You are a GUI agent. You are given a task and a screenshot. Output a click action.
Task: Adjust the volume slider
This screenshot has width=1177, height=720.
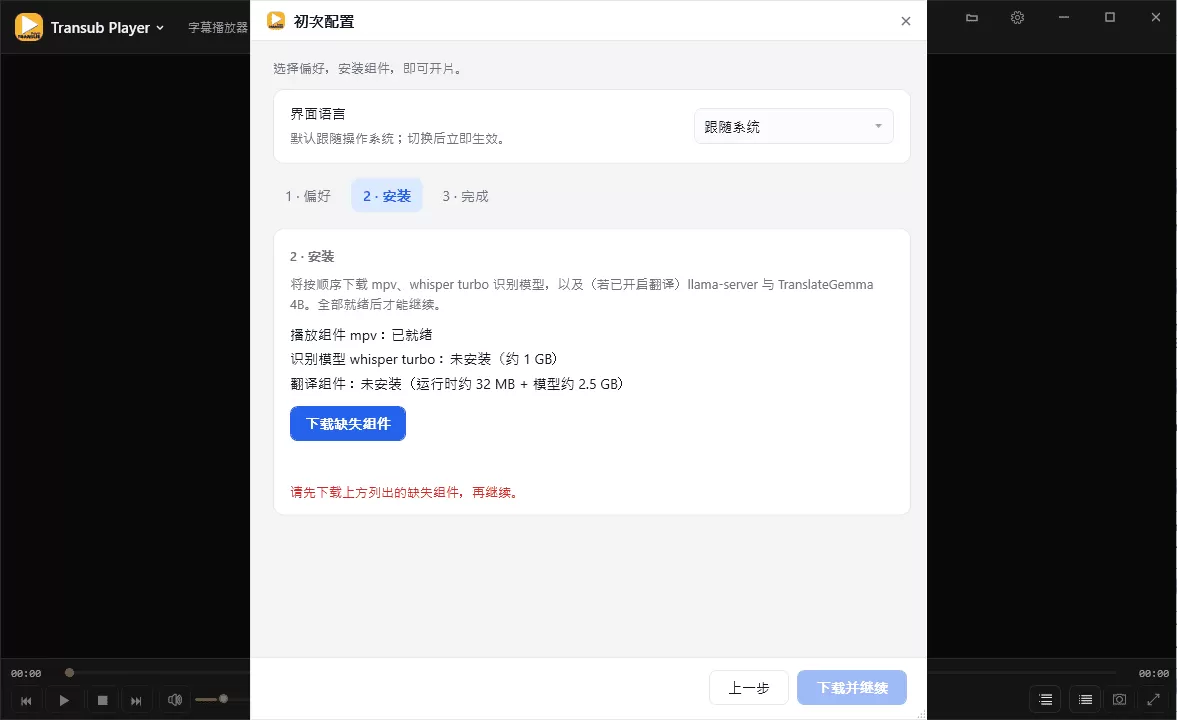coord(221,699)
